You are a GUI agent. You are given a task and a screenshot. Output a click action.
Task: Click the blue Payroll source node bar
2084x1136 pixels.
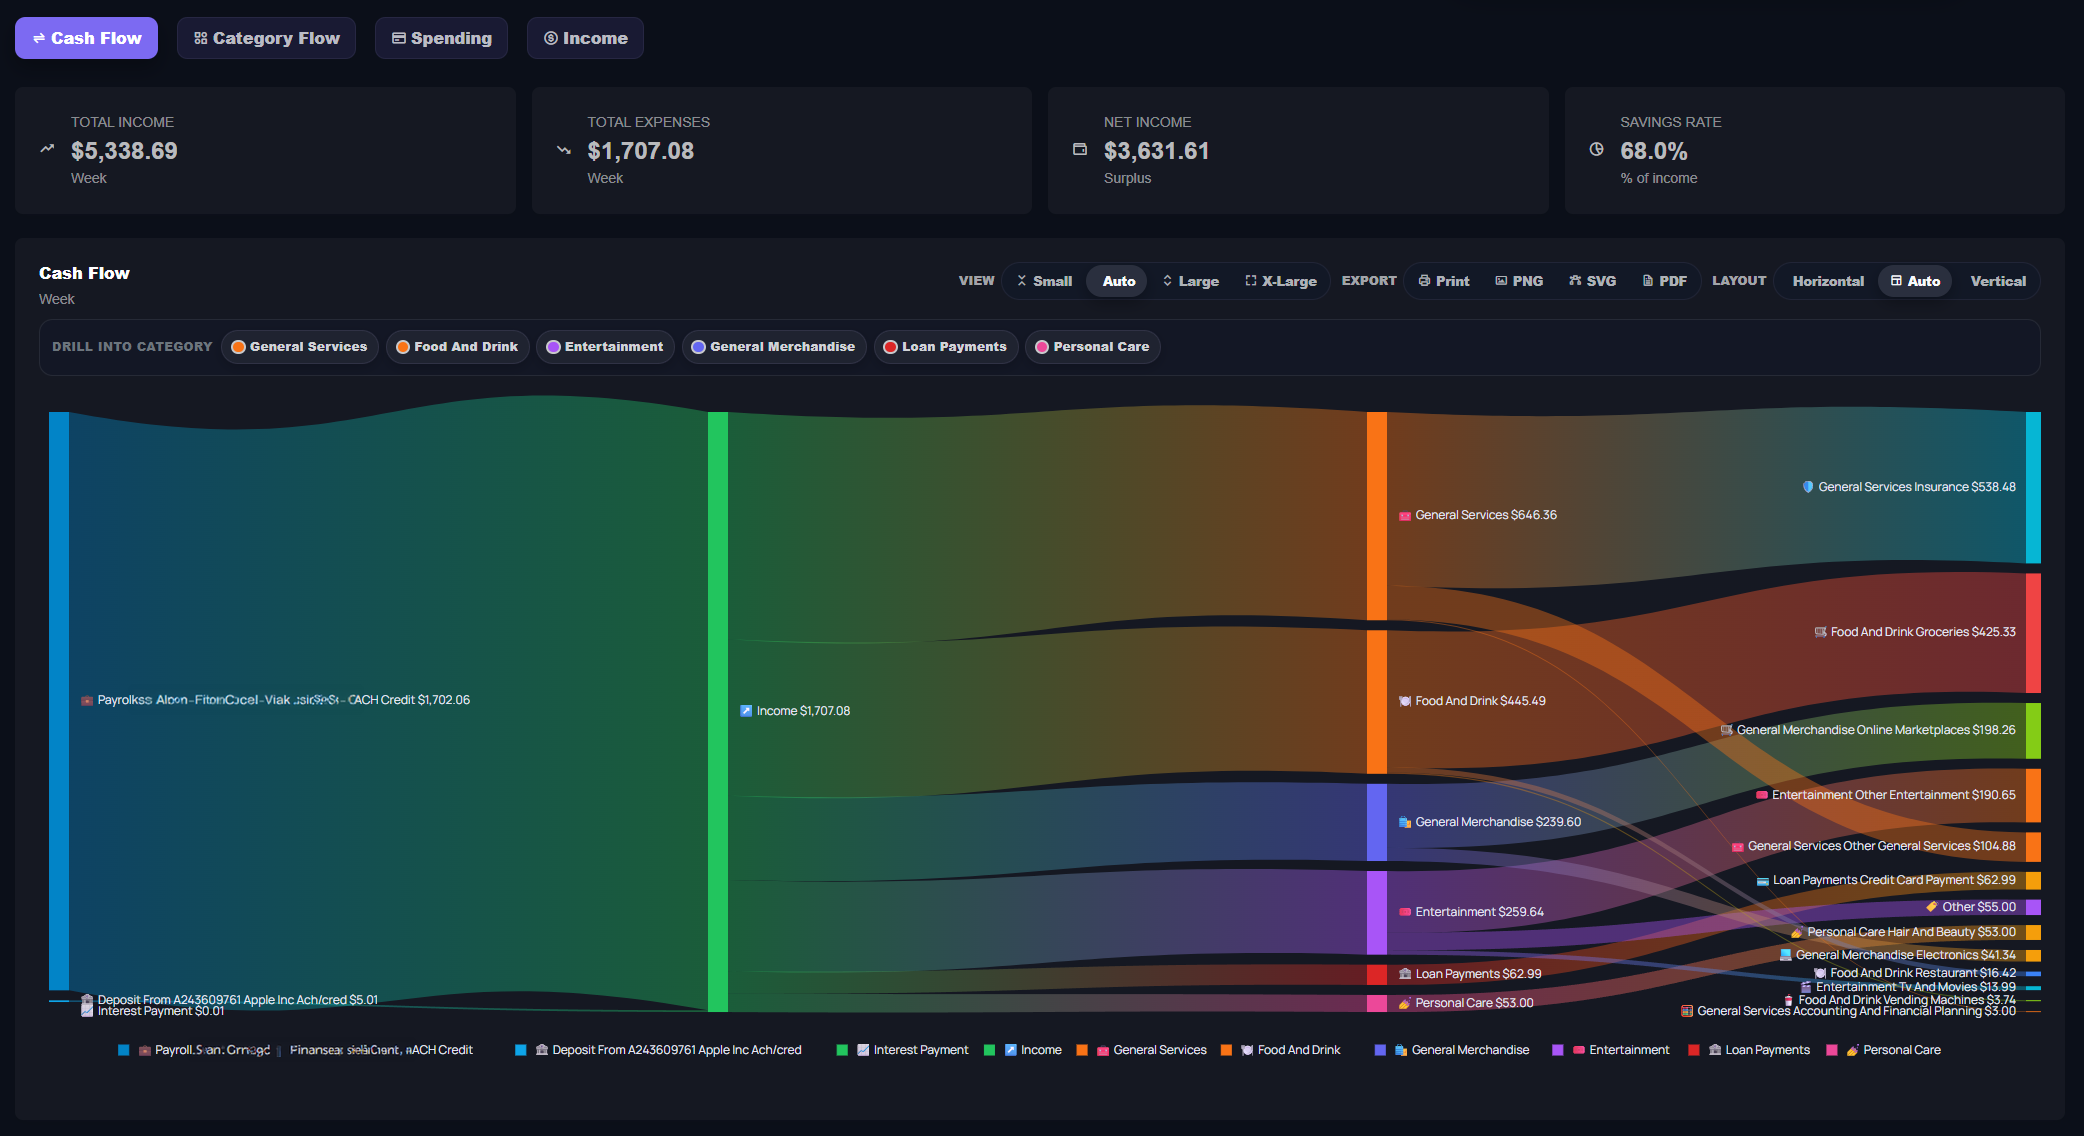(x=59, y=701)
